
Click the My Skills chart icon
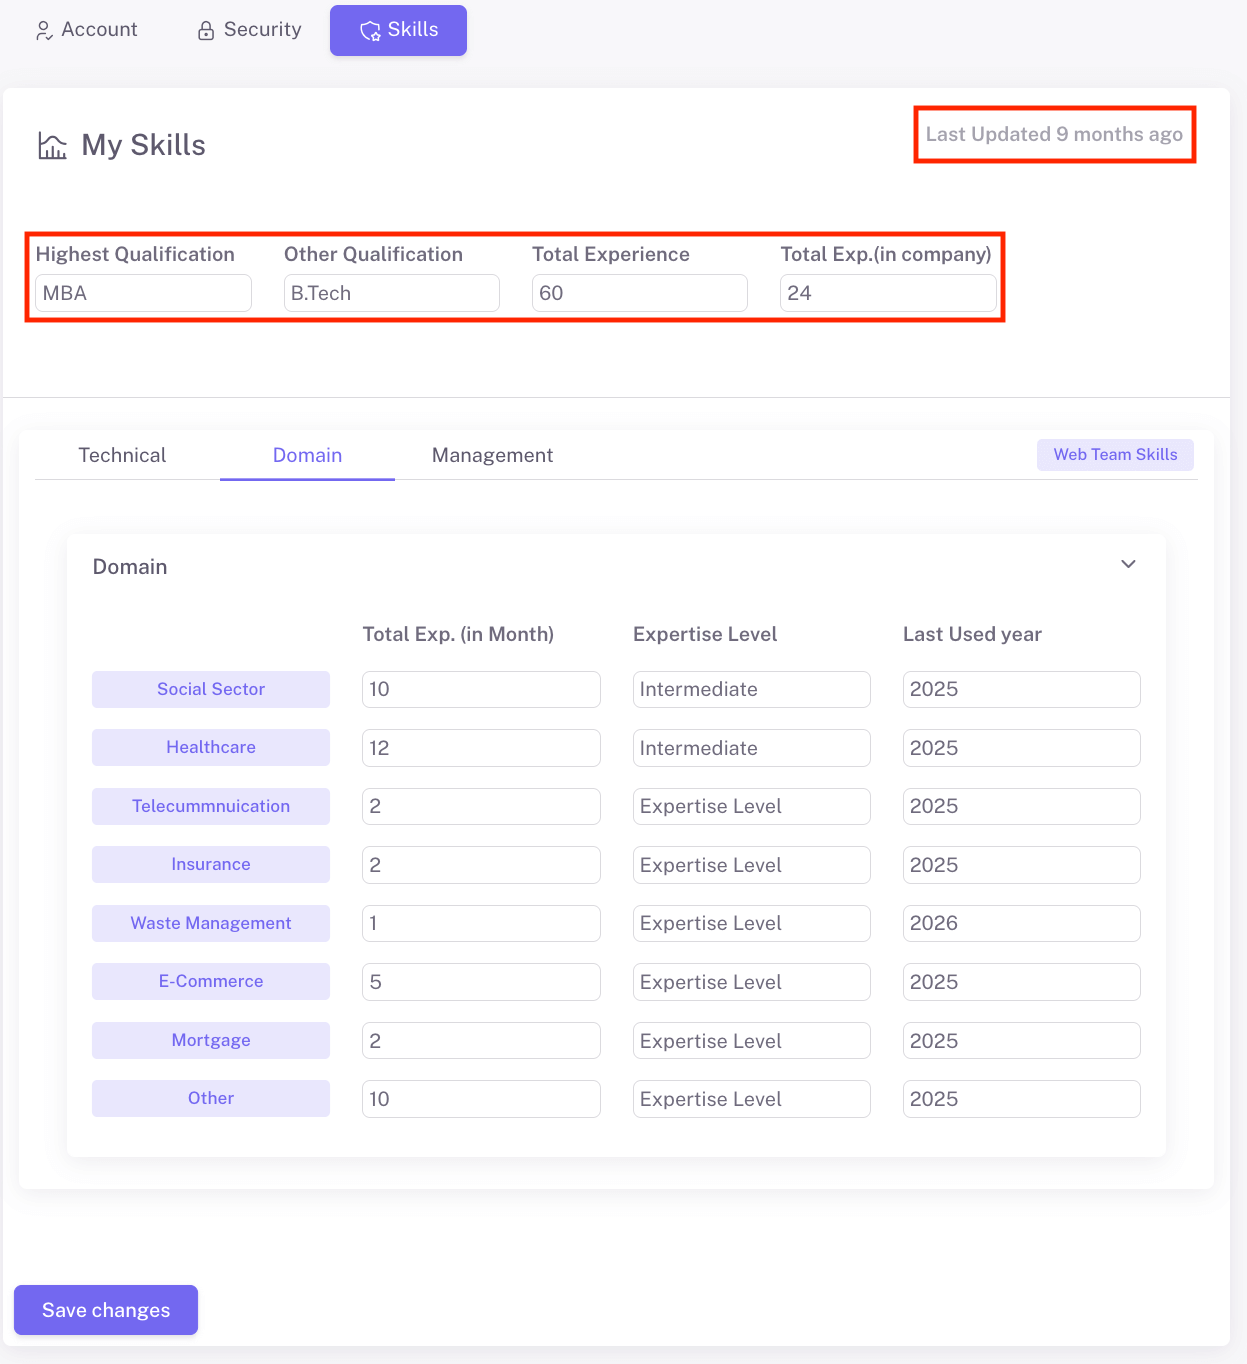click(52, 146)
